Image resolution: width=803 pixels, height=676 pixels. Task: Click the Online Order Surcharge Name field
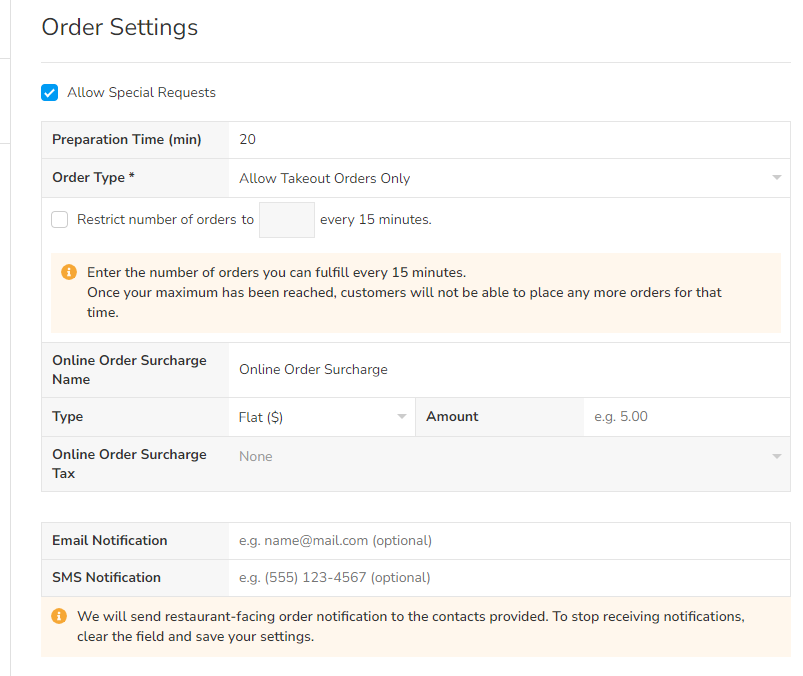pos(509,370)
